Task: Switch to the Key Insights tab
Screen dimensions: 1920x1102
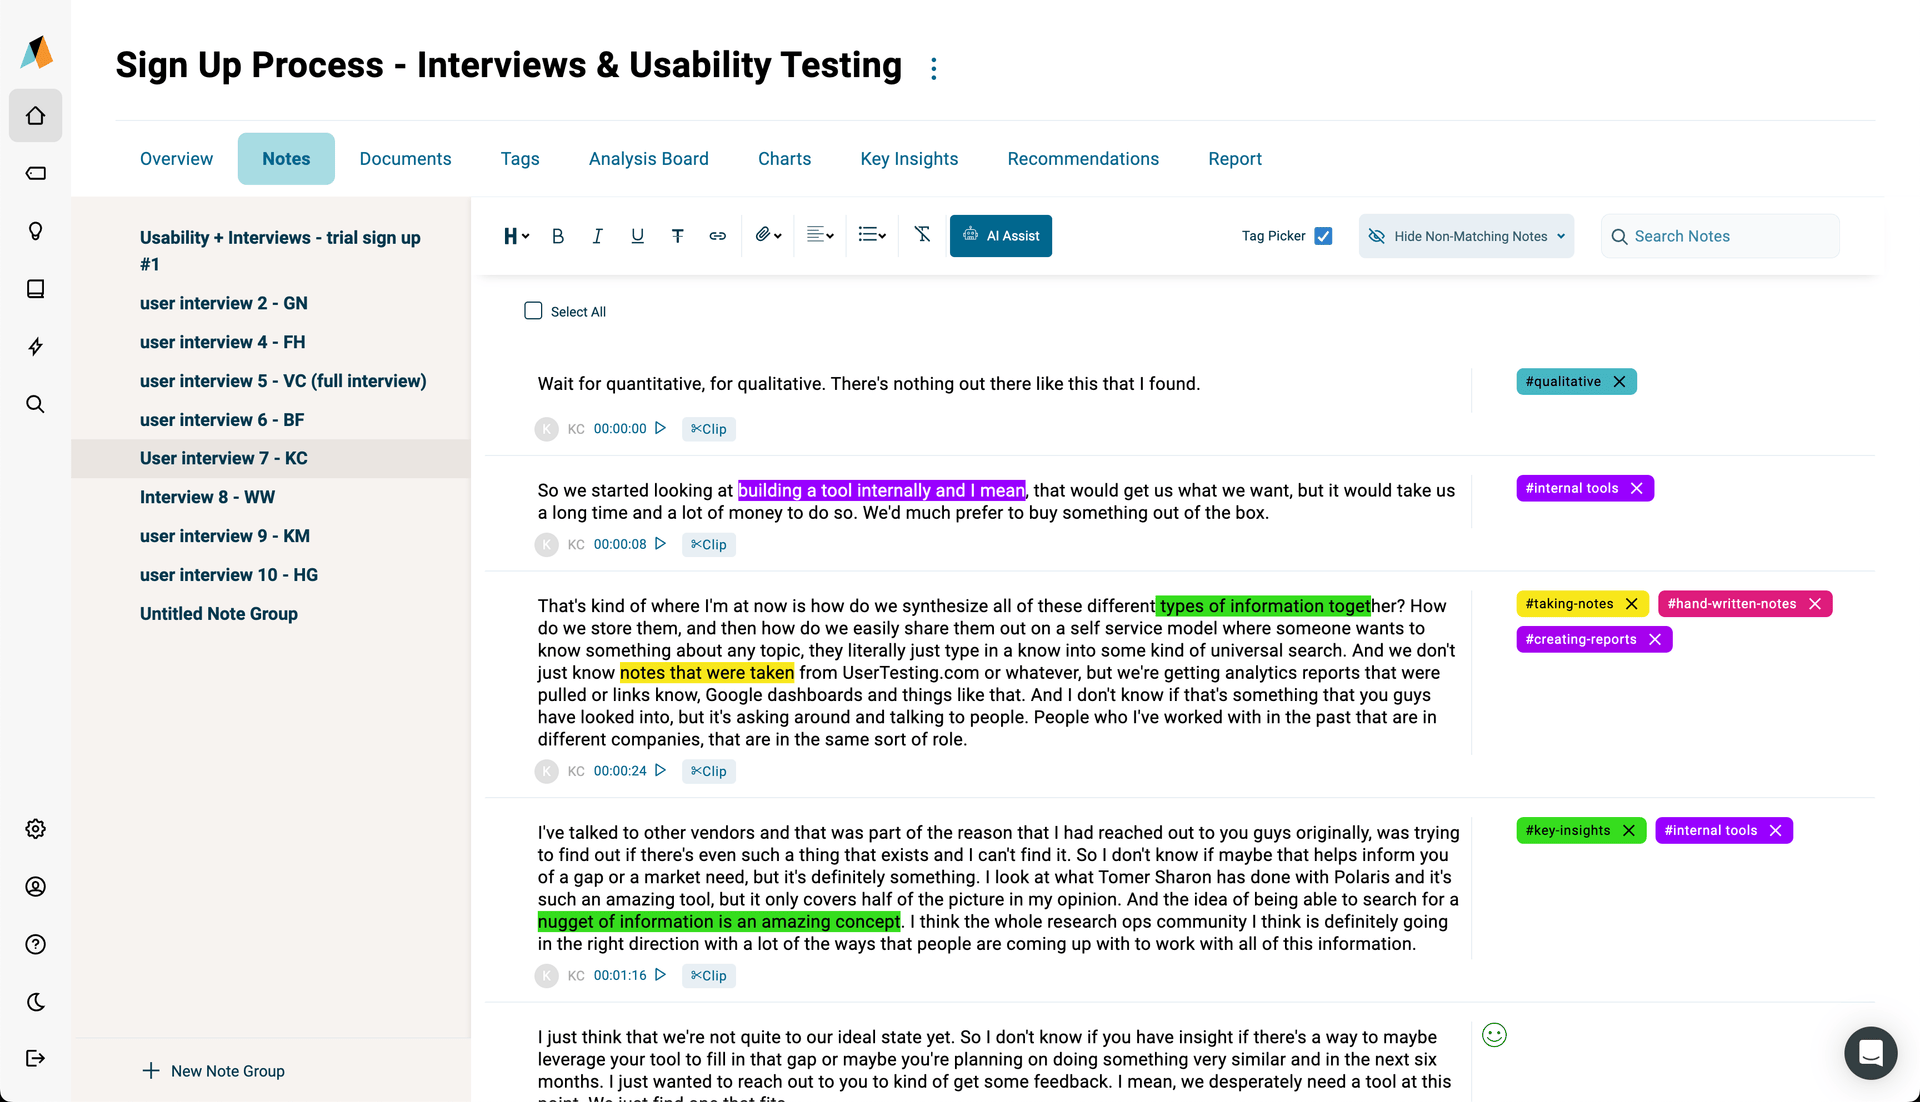Action: pyautogui.click(x=910, y=158)
